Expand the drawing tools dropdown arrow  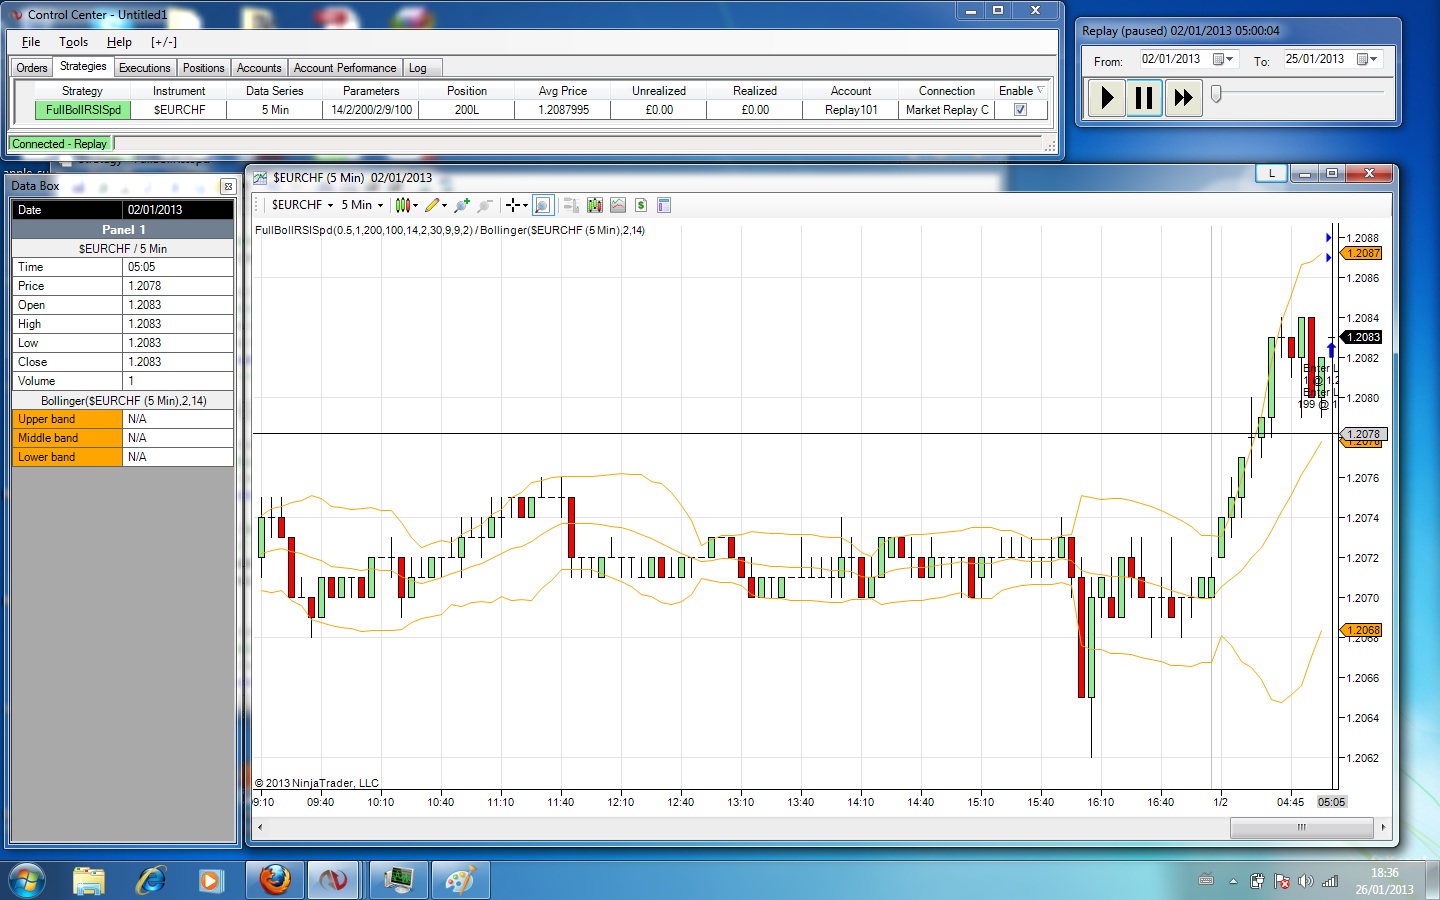444,206
